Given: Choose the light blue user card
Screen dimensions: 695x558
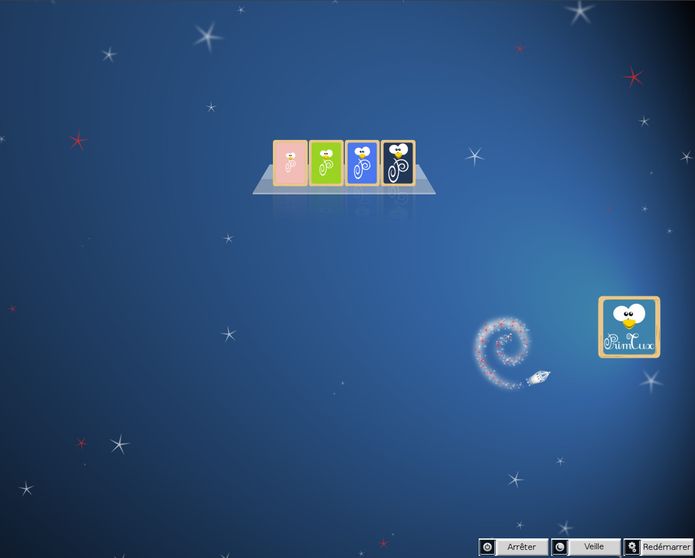Looking at the screenshot, I should [362, 163].
